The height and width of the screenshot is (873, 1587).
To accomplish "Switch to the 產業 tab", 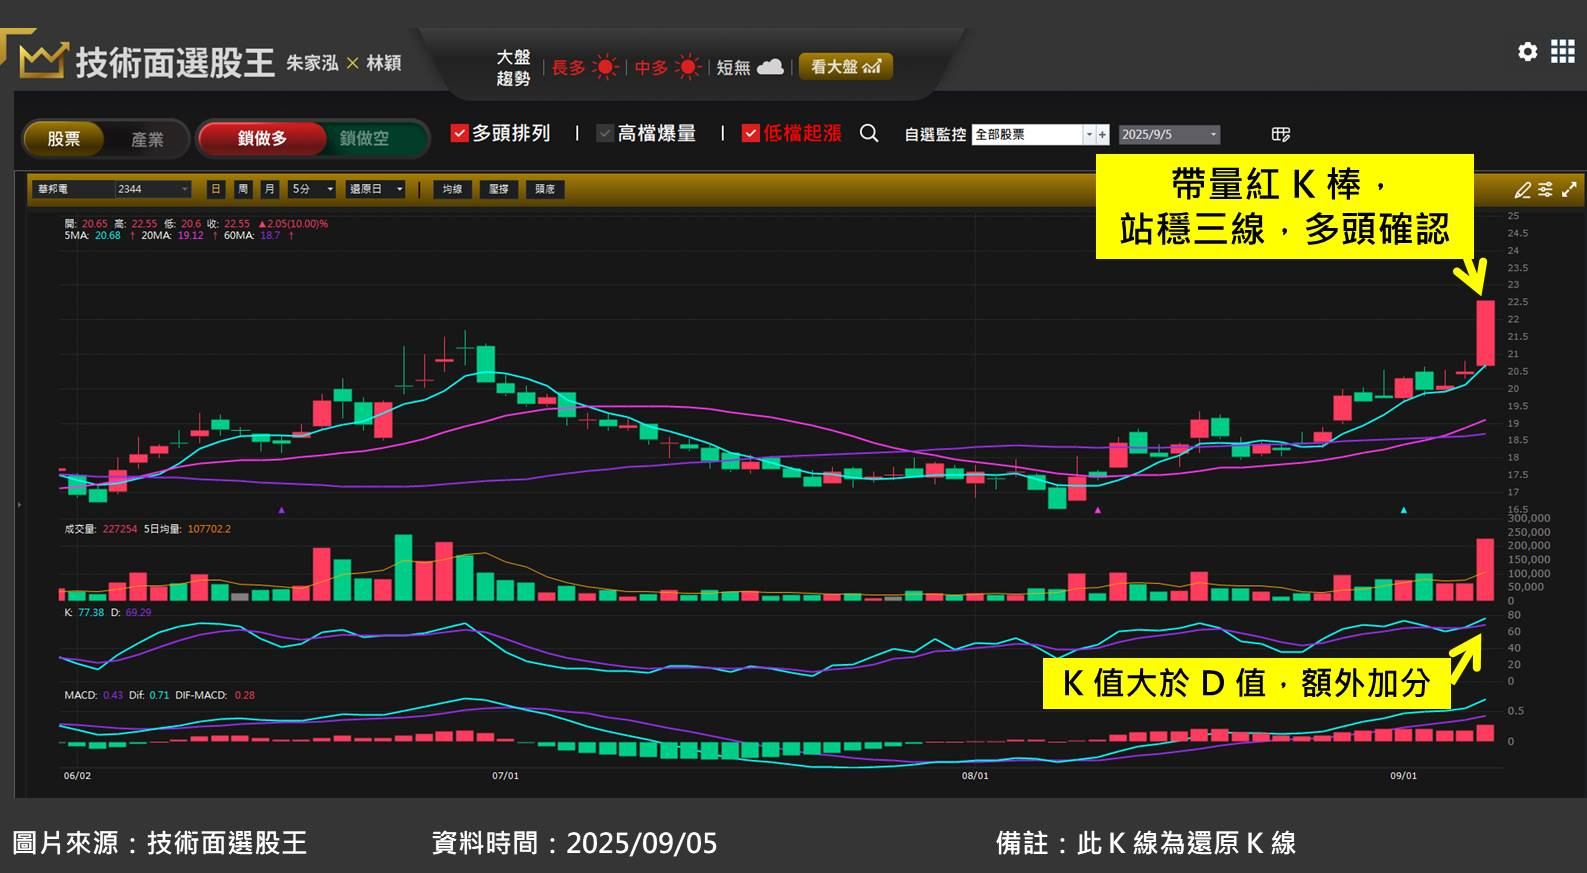I will 147,139.
